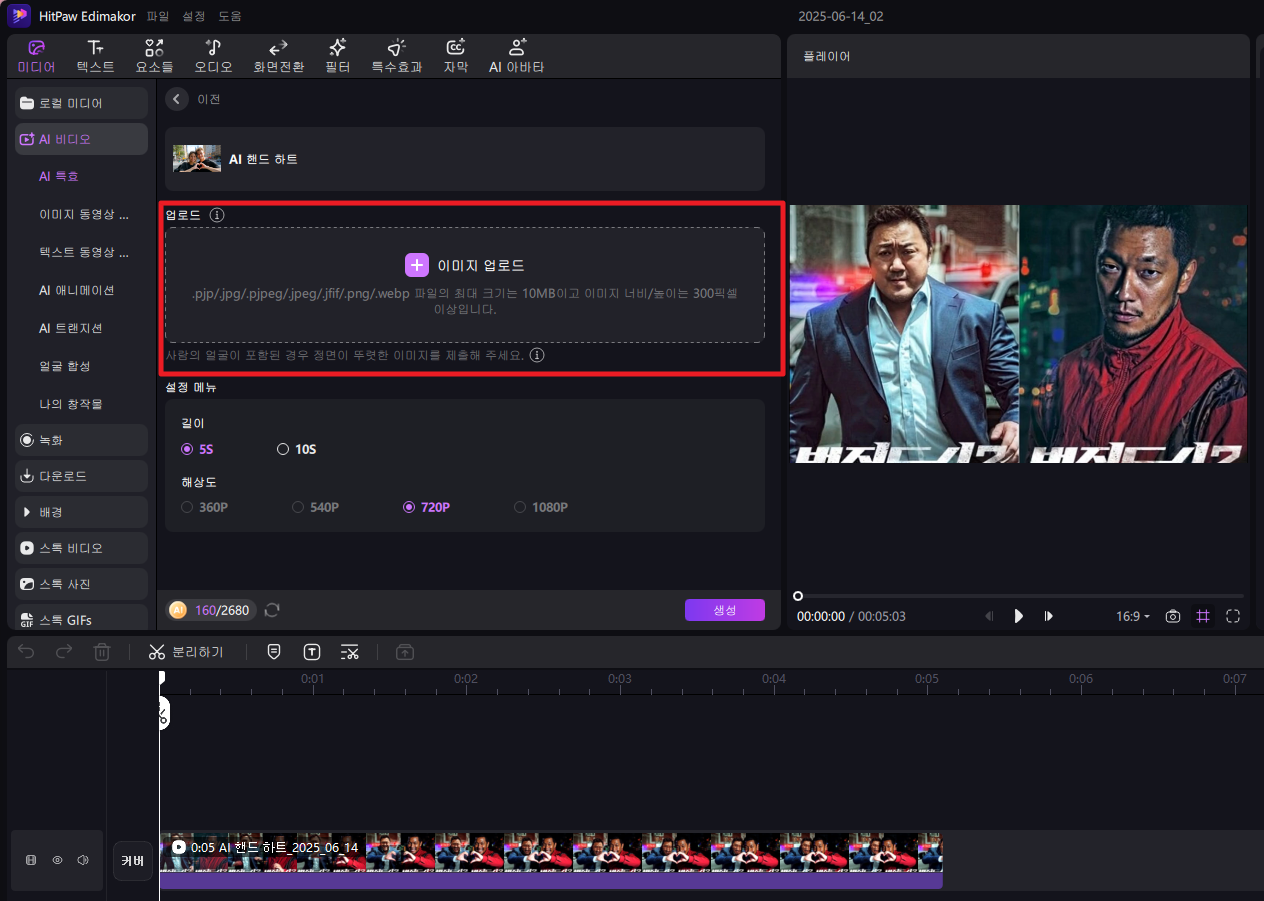1264x901 pixels.
Task: Click the delete trash icon
Action: pos(102,652)
